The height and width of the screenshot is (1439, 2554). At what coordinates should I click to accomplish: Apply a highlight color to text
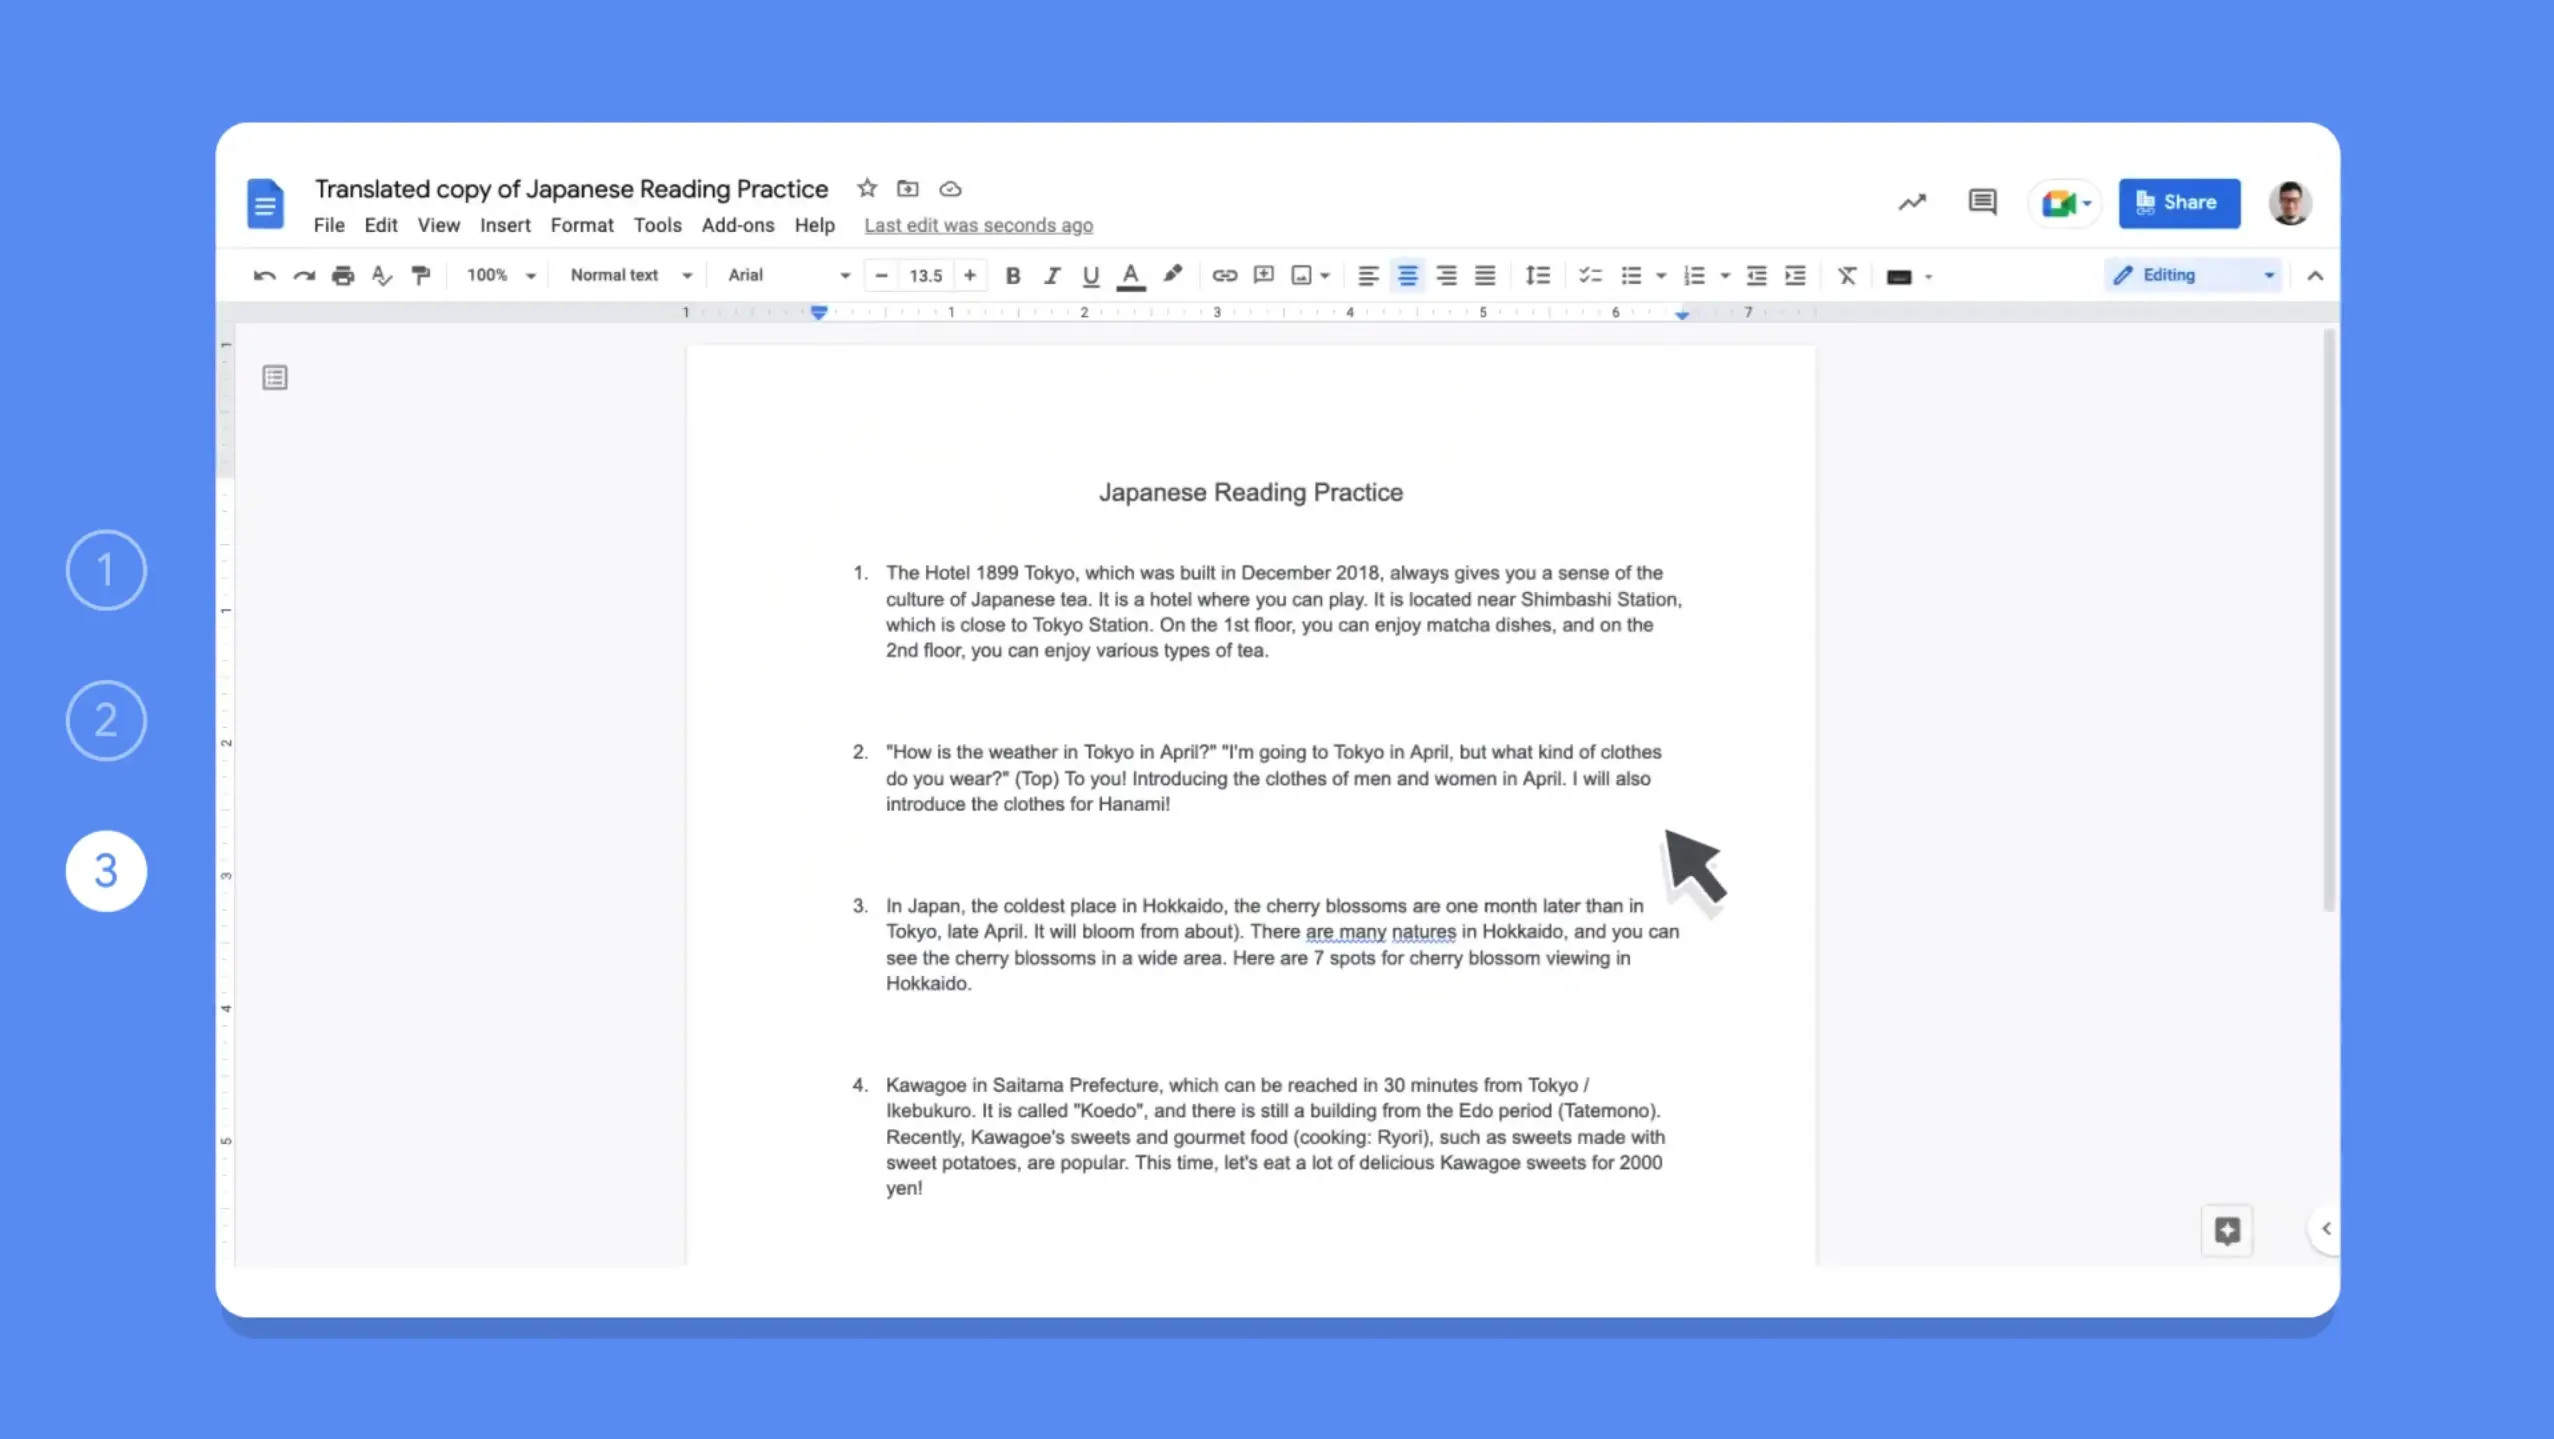pyautogui.click(x=1171, y=275)
